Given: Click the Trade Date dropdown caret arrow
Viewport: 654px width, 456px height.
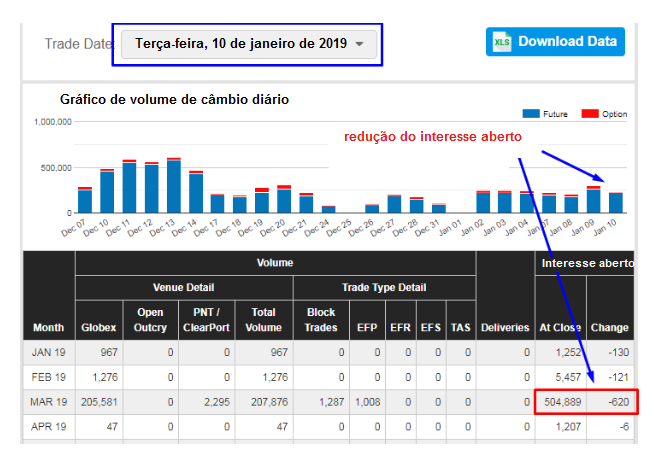Looking at the screenshot, I should [x=360, y=45].
